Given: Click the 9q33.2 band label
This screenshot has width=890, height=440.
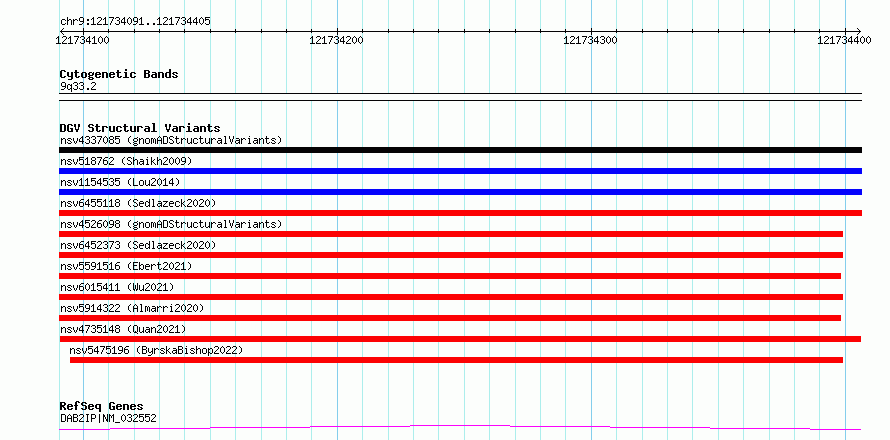Looking at the screenshot, I should (78, 87).
